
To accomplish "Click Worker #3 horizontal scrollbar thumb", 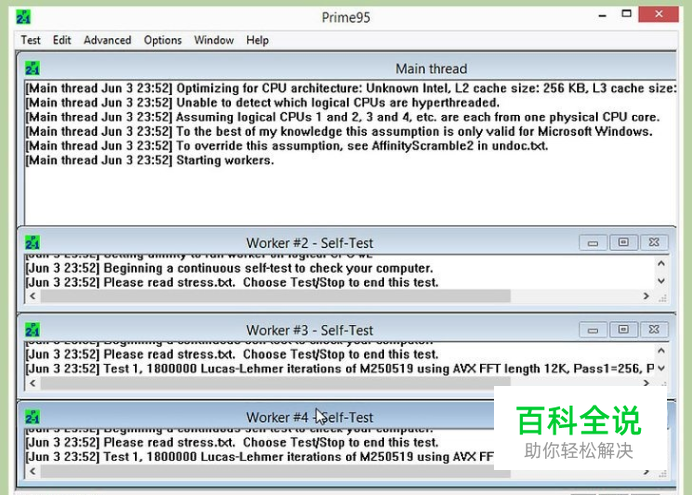I will click(x=275, y=383).
